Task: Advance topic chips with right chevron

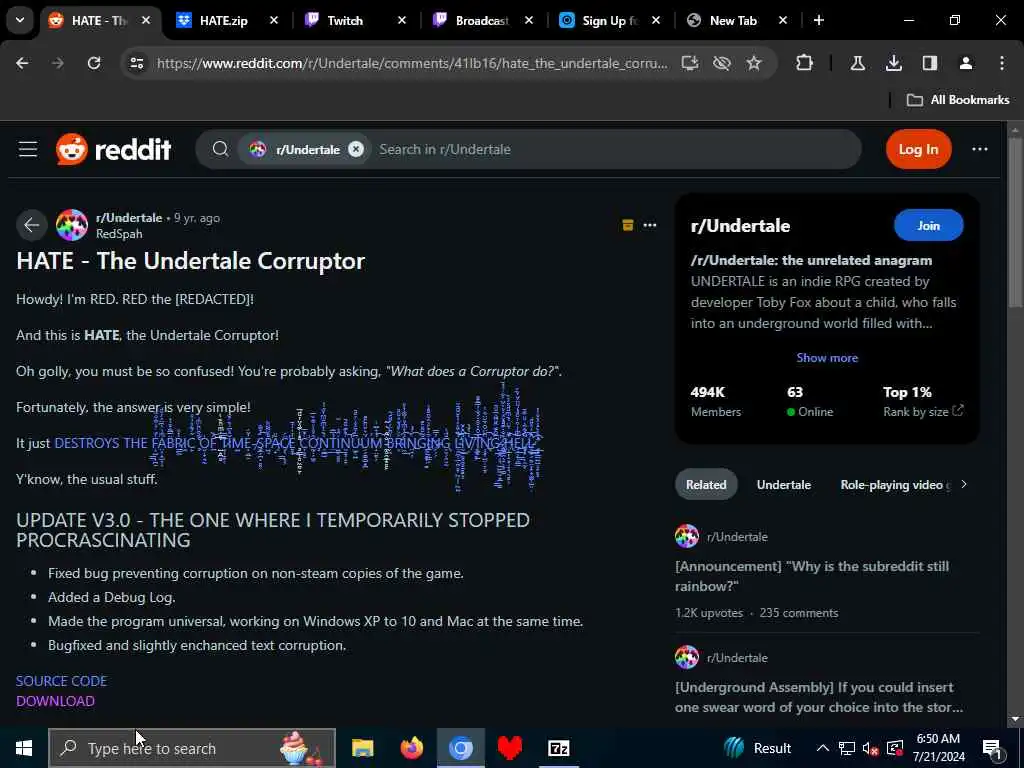Action: coord(964,485)
